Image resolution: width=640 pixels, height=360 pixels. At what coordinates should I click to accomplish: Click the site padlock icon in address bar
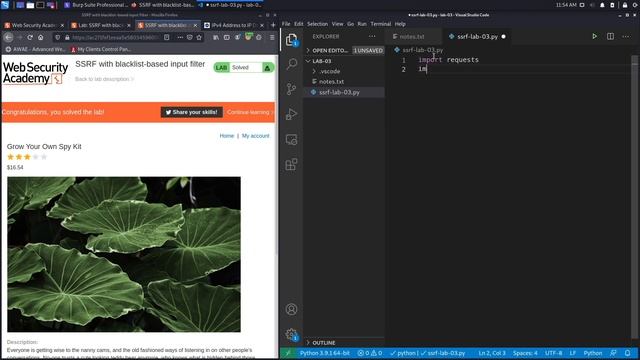[67, 37]
